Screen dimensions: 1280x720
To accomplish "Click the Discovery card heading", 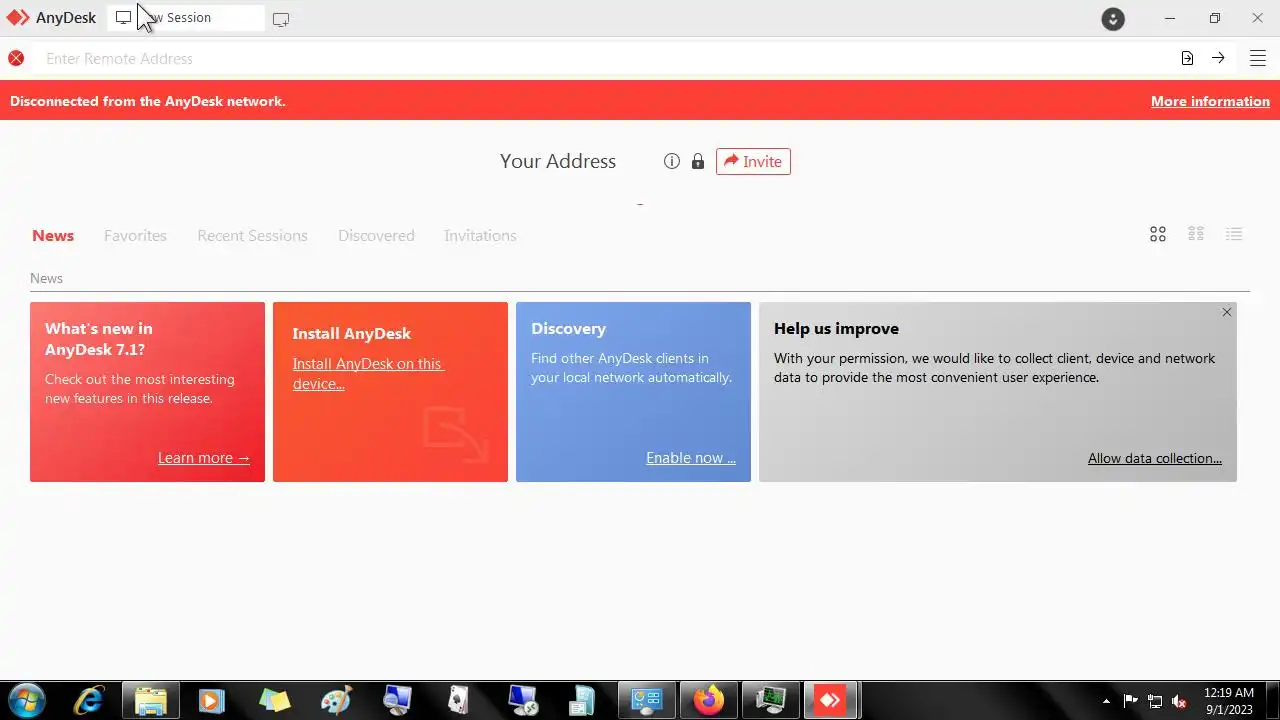I will tap(568, 329).
